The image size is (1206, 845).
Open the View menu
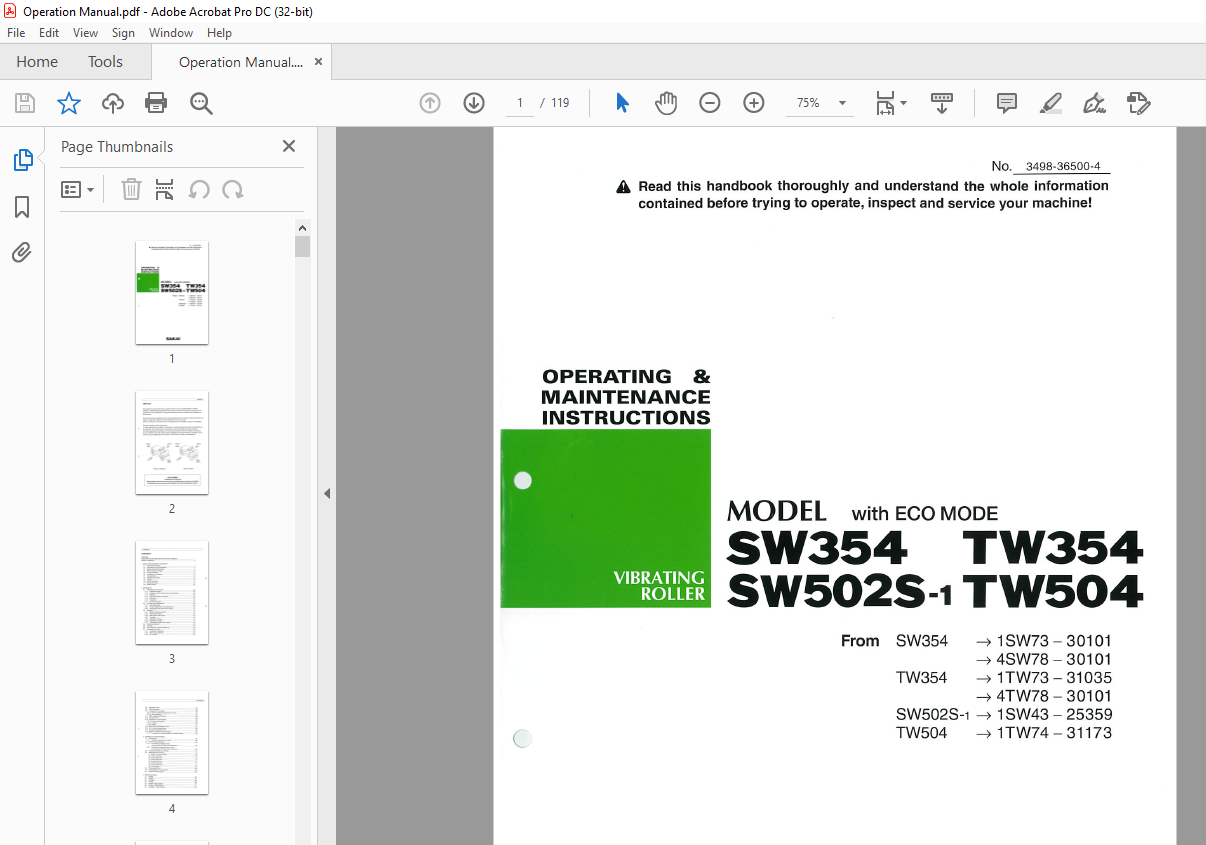85,33
